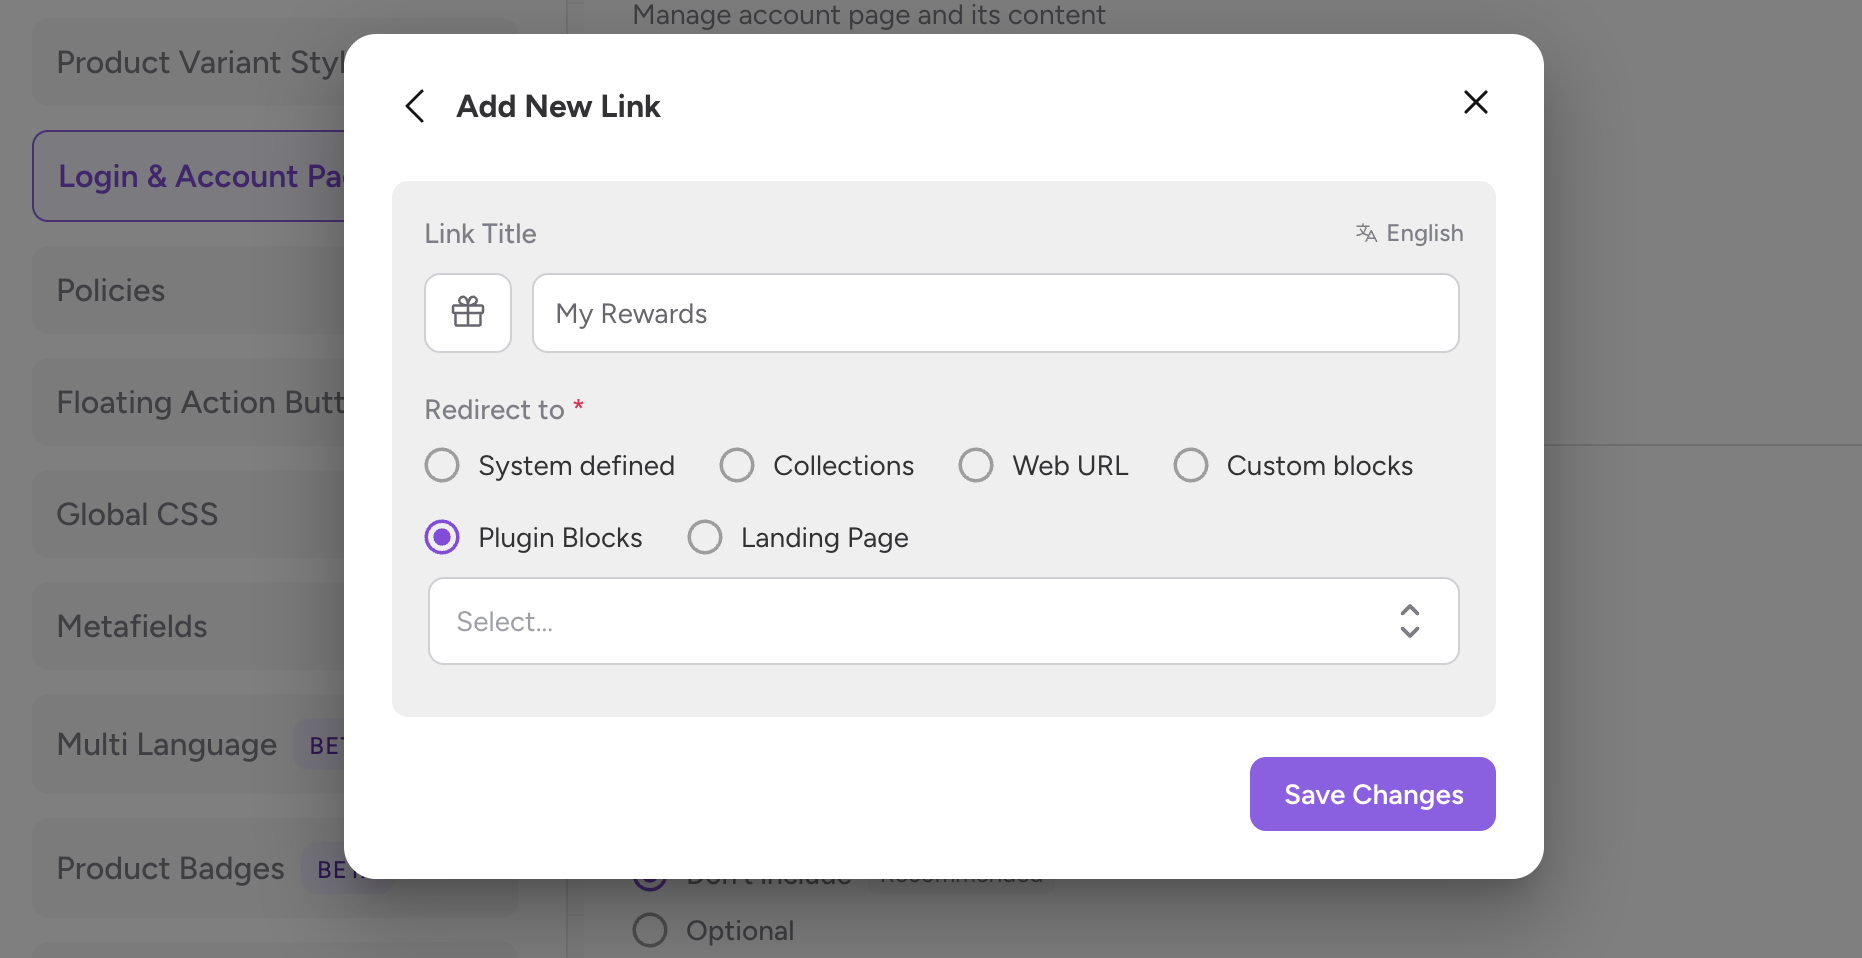Open Multi Language settings
This screenshot has width=1862, height=958.
(x=167, y=745)
